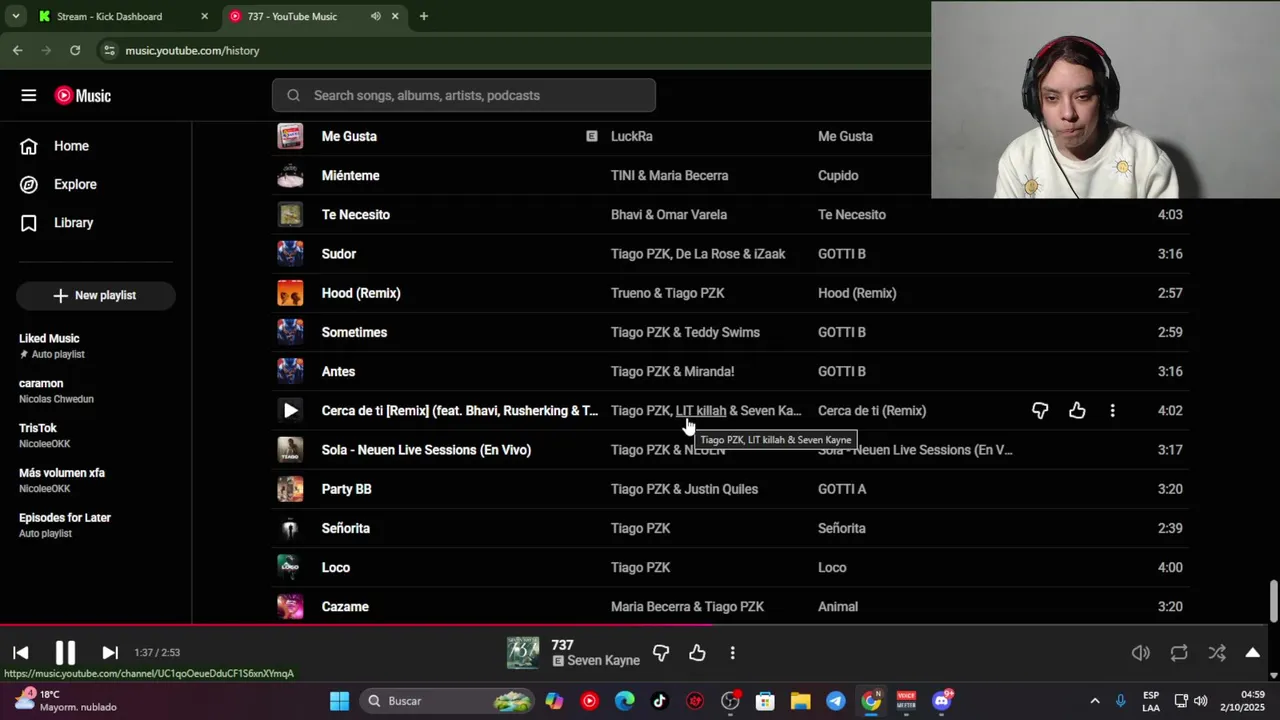
Task: Open a new browser tab
Action: [423, 16]
